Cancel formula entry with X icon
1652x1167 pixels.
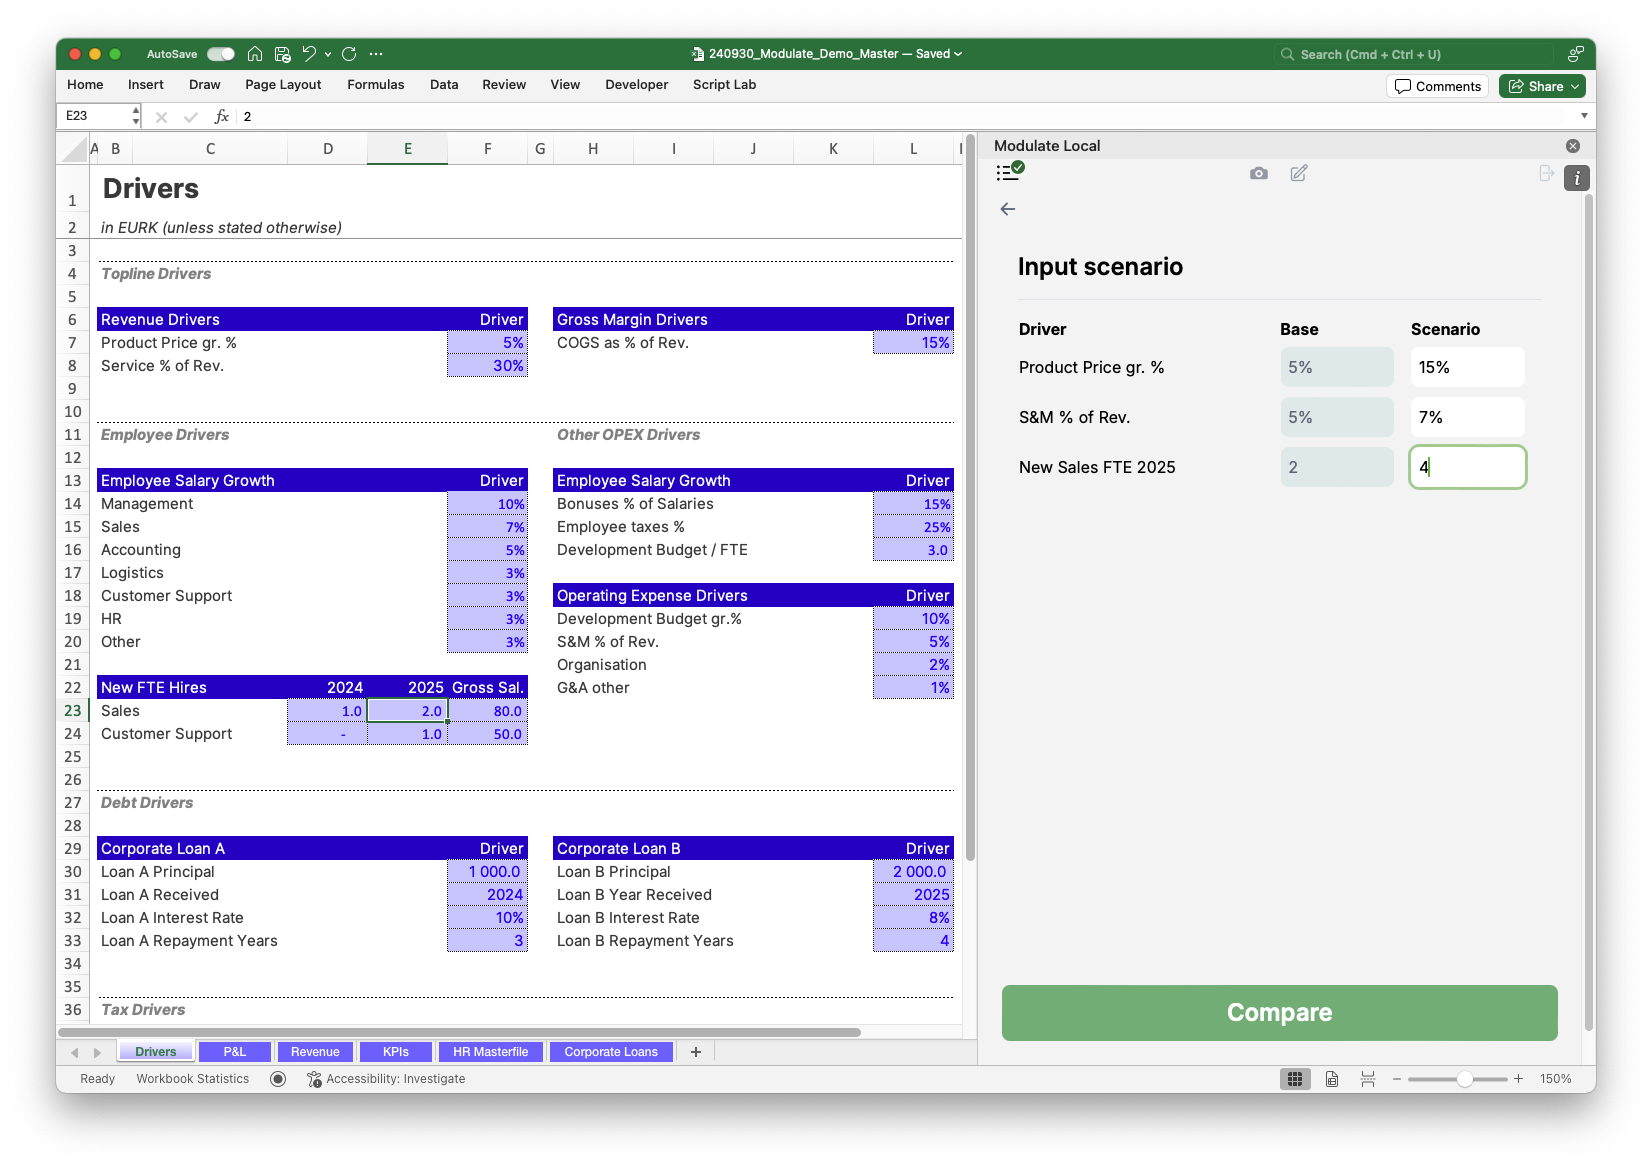[x=161, y=117]
